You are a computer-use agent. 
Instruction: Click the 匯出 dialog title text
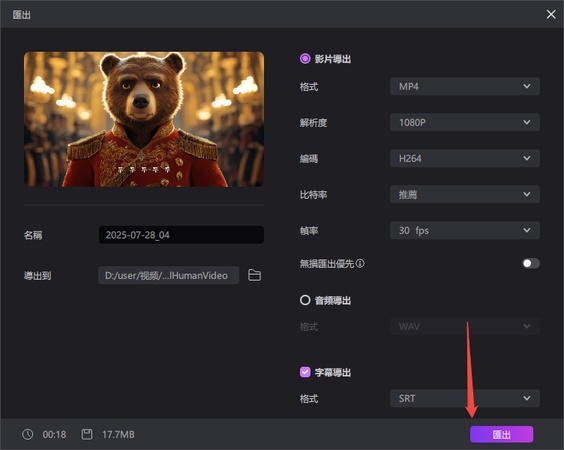(x=22, y=15)
